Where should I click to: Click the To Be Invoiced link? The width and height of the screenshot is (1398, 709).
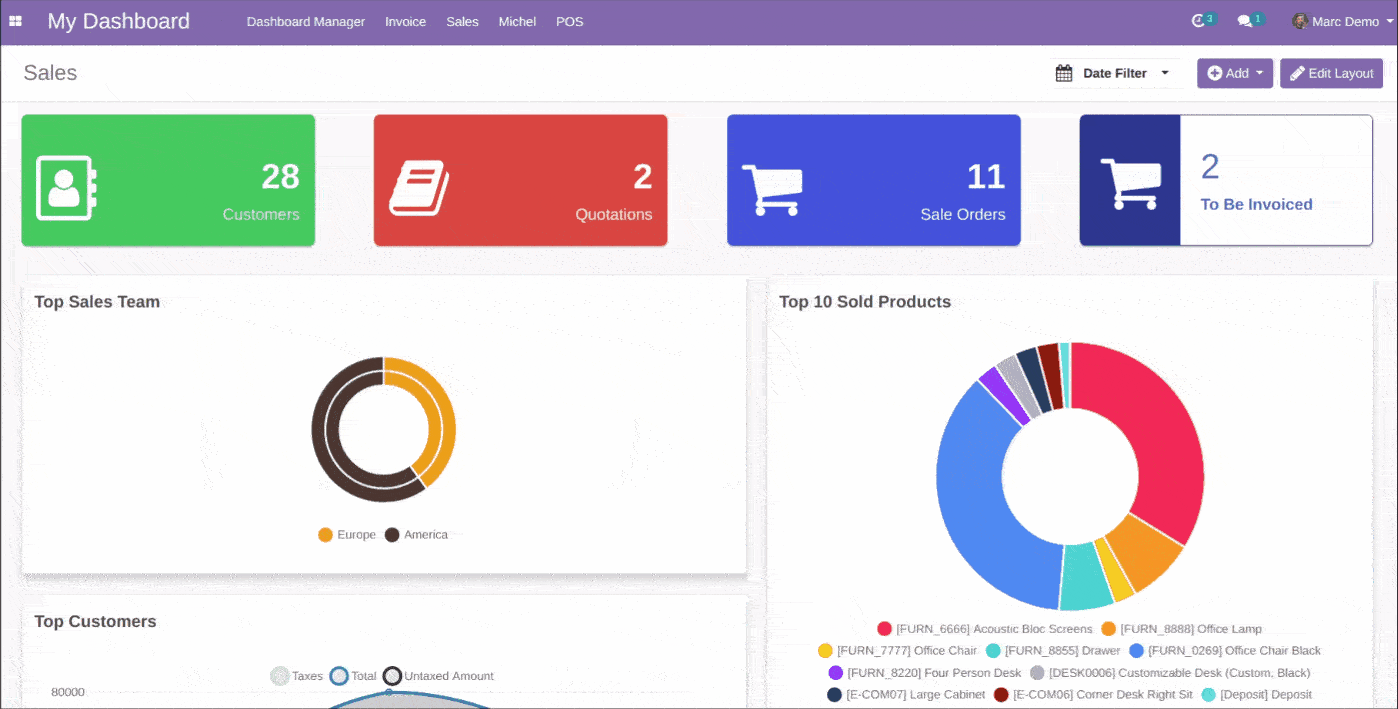1256,204
